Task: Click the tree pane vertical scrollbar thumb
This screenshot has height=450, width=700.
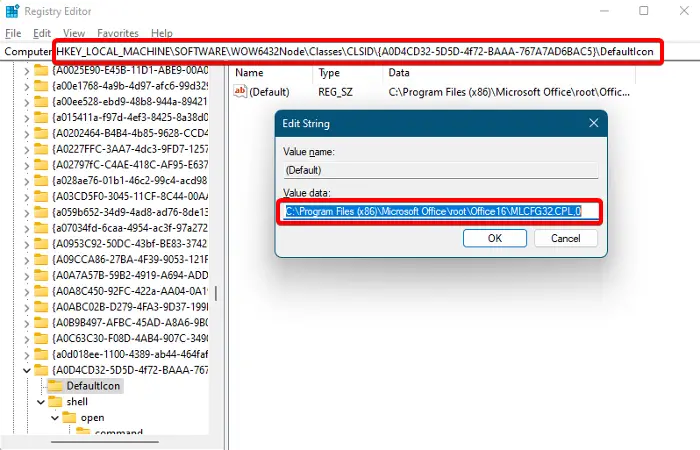Action: click(x=216, y=293)
